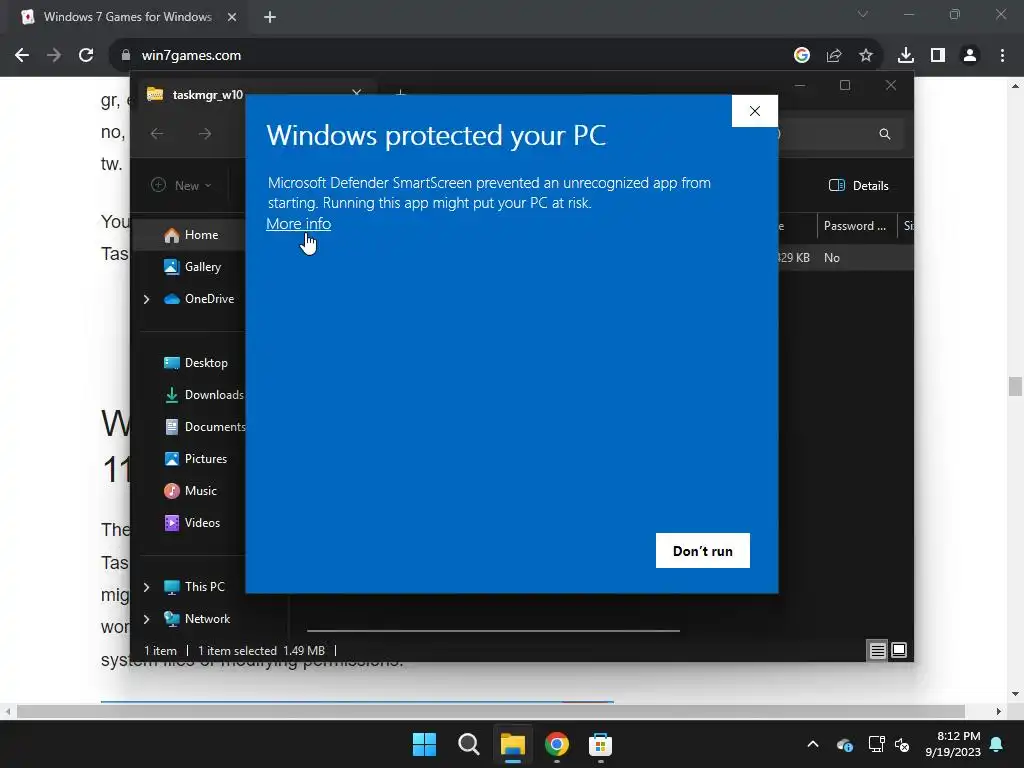Open Chrome downloads icon
Screen dimensions: 1024x768
click(905, 56)
